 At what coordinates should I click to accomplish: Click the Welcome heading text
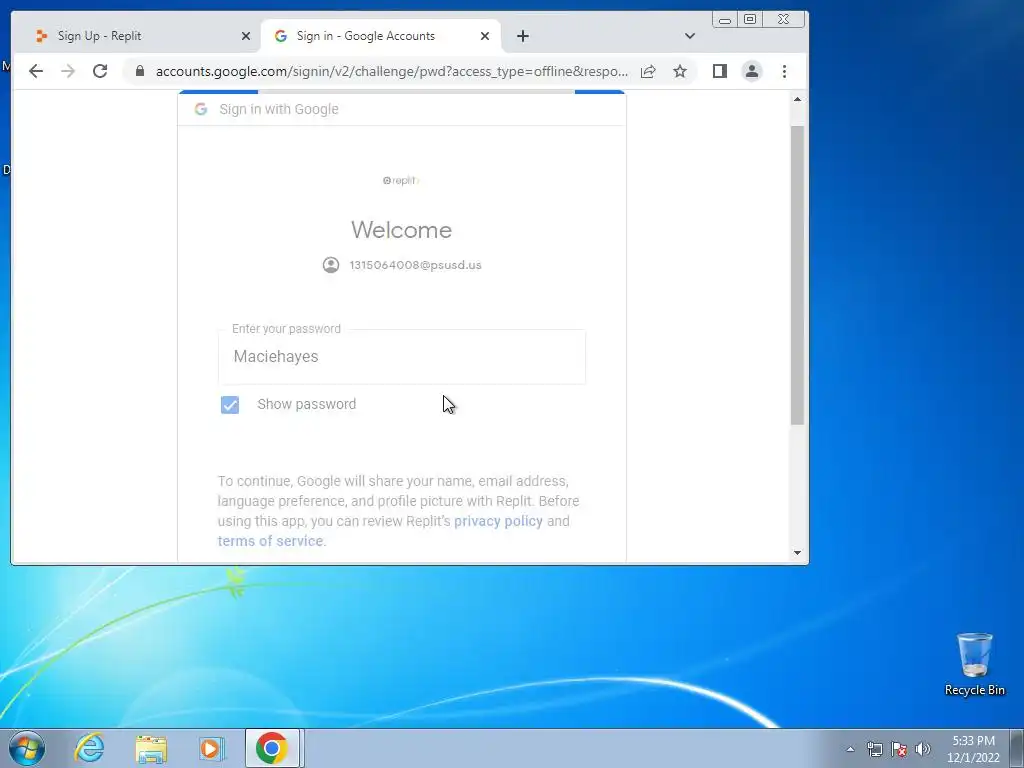pyautogui.click(x=402, y=230)
